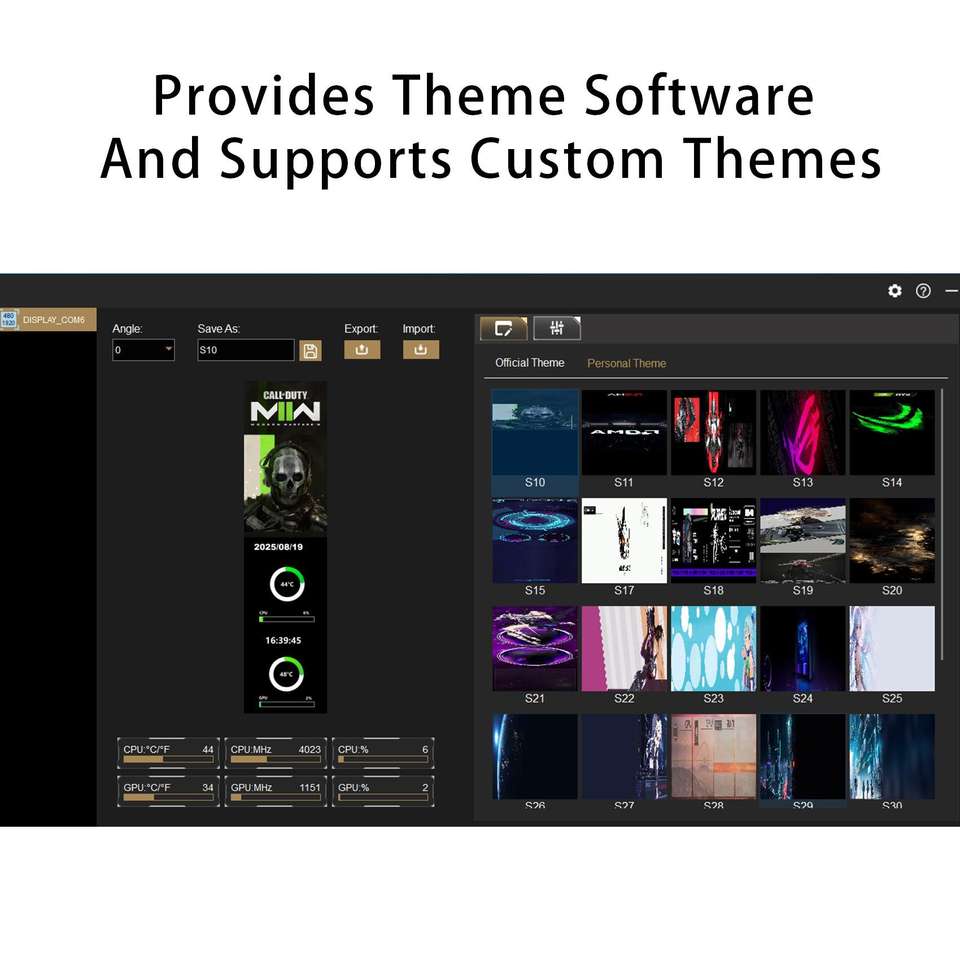Select the S17 white background theme
Image resolution: width=960 pixels, height=960 pixels.
coord(624,541)
